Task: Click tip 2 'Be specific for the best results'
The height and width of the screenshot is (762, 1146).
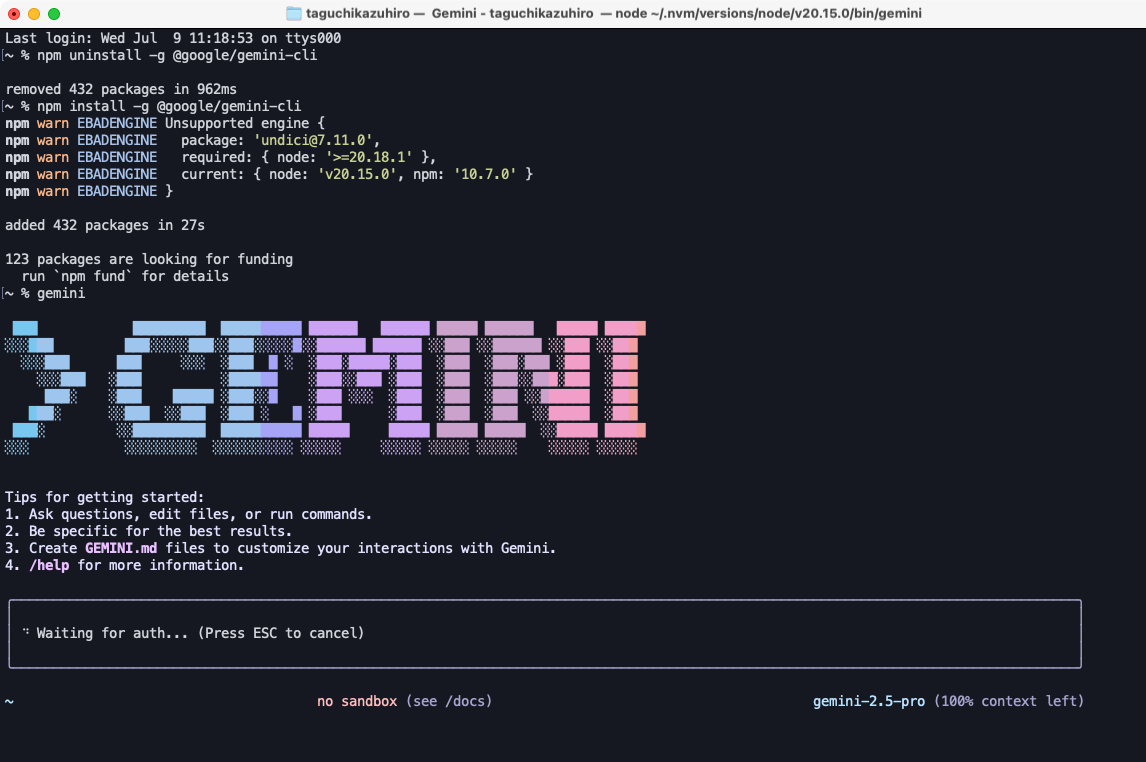Action: 148,531
